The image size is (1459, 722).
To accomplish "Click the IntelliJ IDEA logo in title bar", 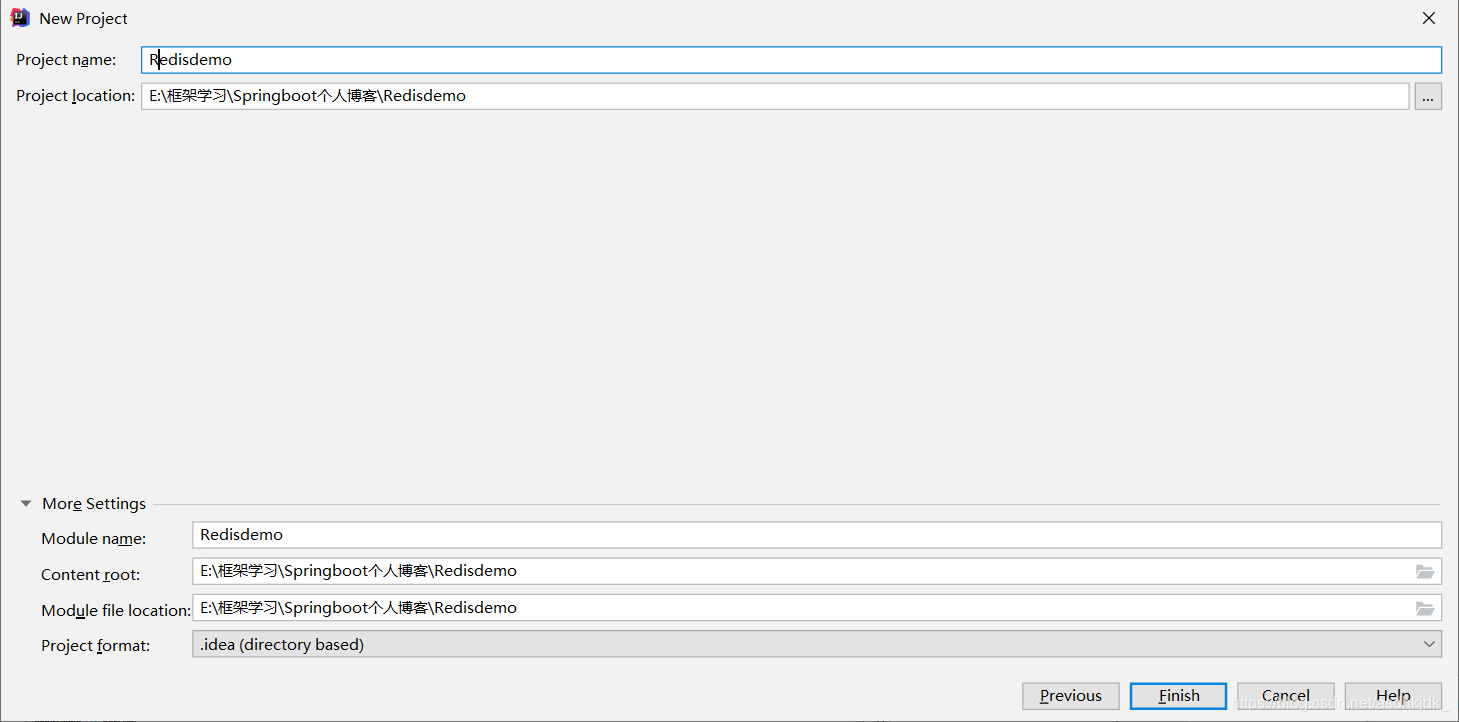I will click(20, 18).
